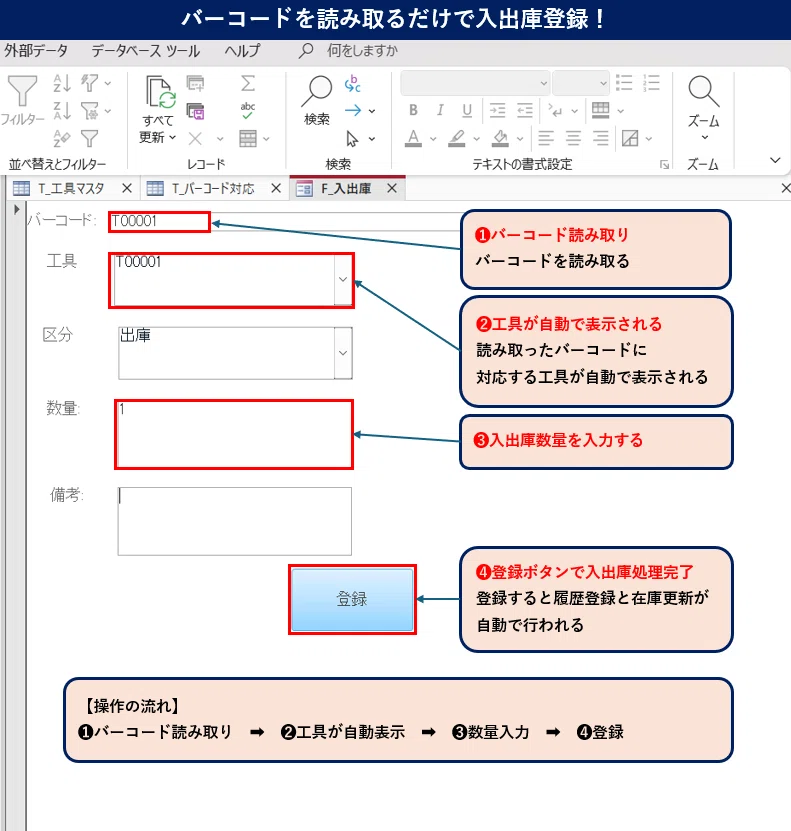Screen dimensions: 791x831
Task: Open the selection filter dropdown arrow
Action: (x=108, y=83)
